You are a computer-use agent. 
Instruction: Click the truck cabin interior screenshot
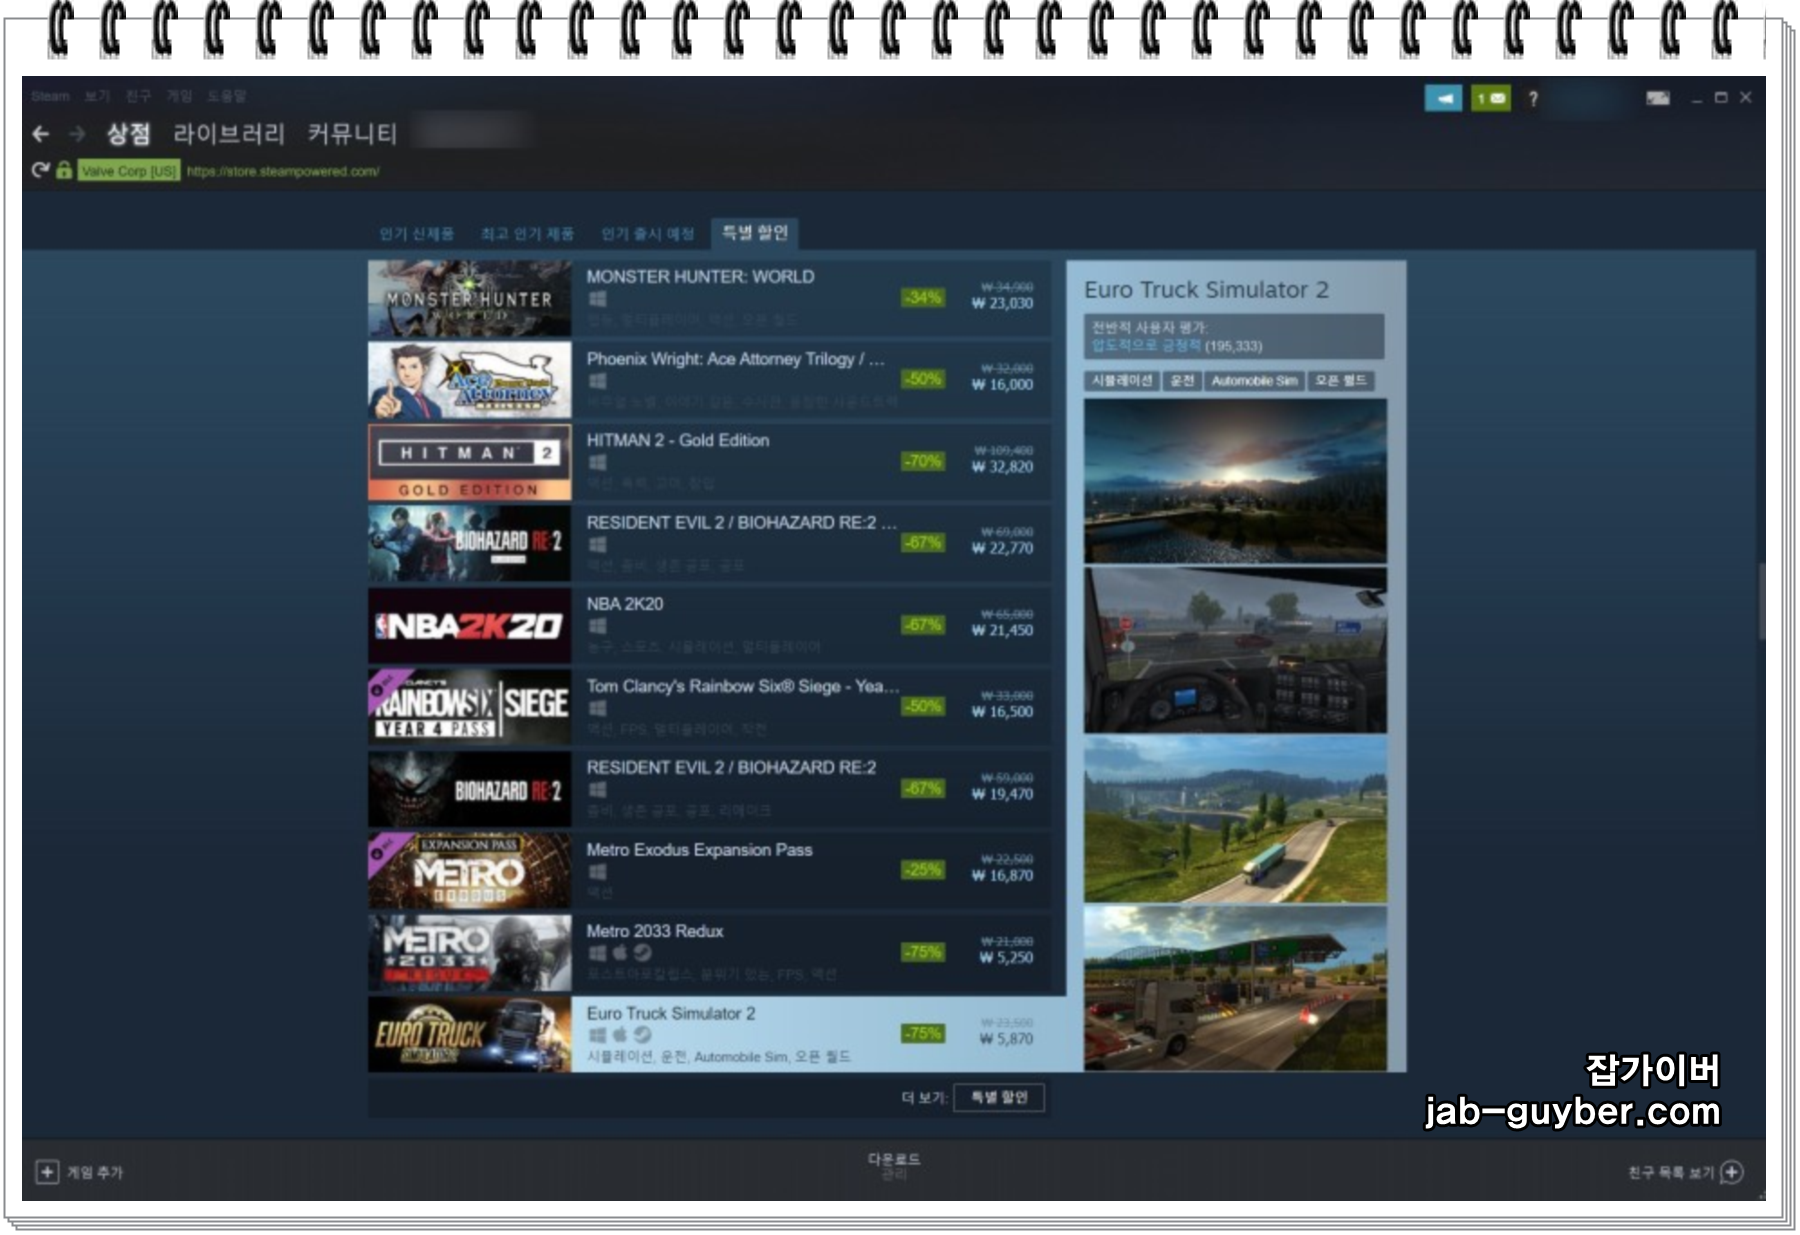(x=1235, y=650)
